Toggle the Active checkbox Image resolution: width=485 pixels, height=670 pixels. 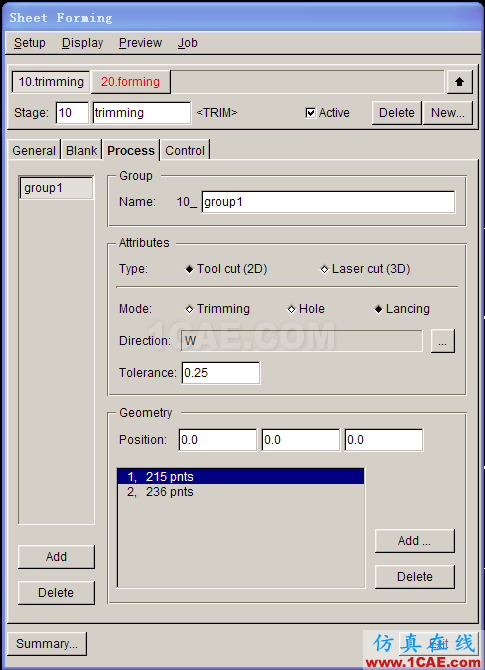(311, 113)
